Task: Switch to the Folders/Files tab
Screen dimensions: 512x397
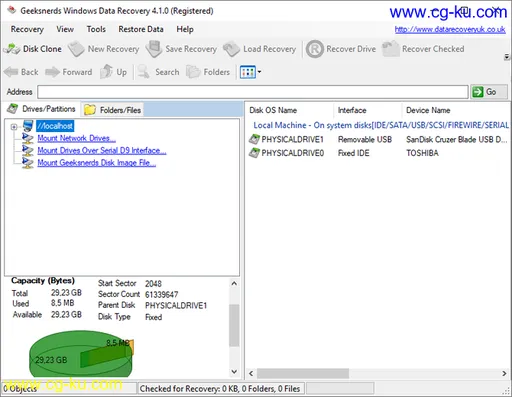Action: pyautogui.click(x=113, y=110)
